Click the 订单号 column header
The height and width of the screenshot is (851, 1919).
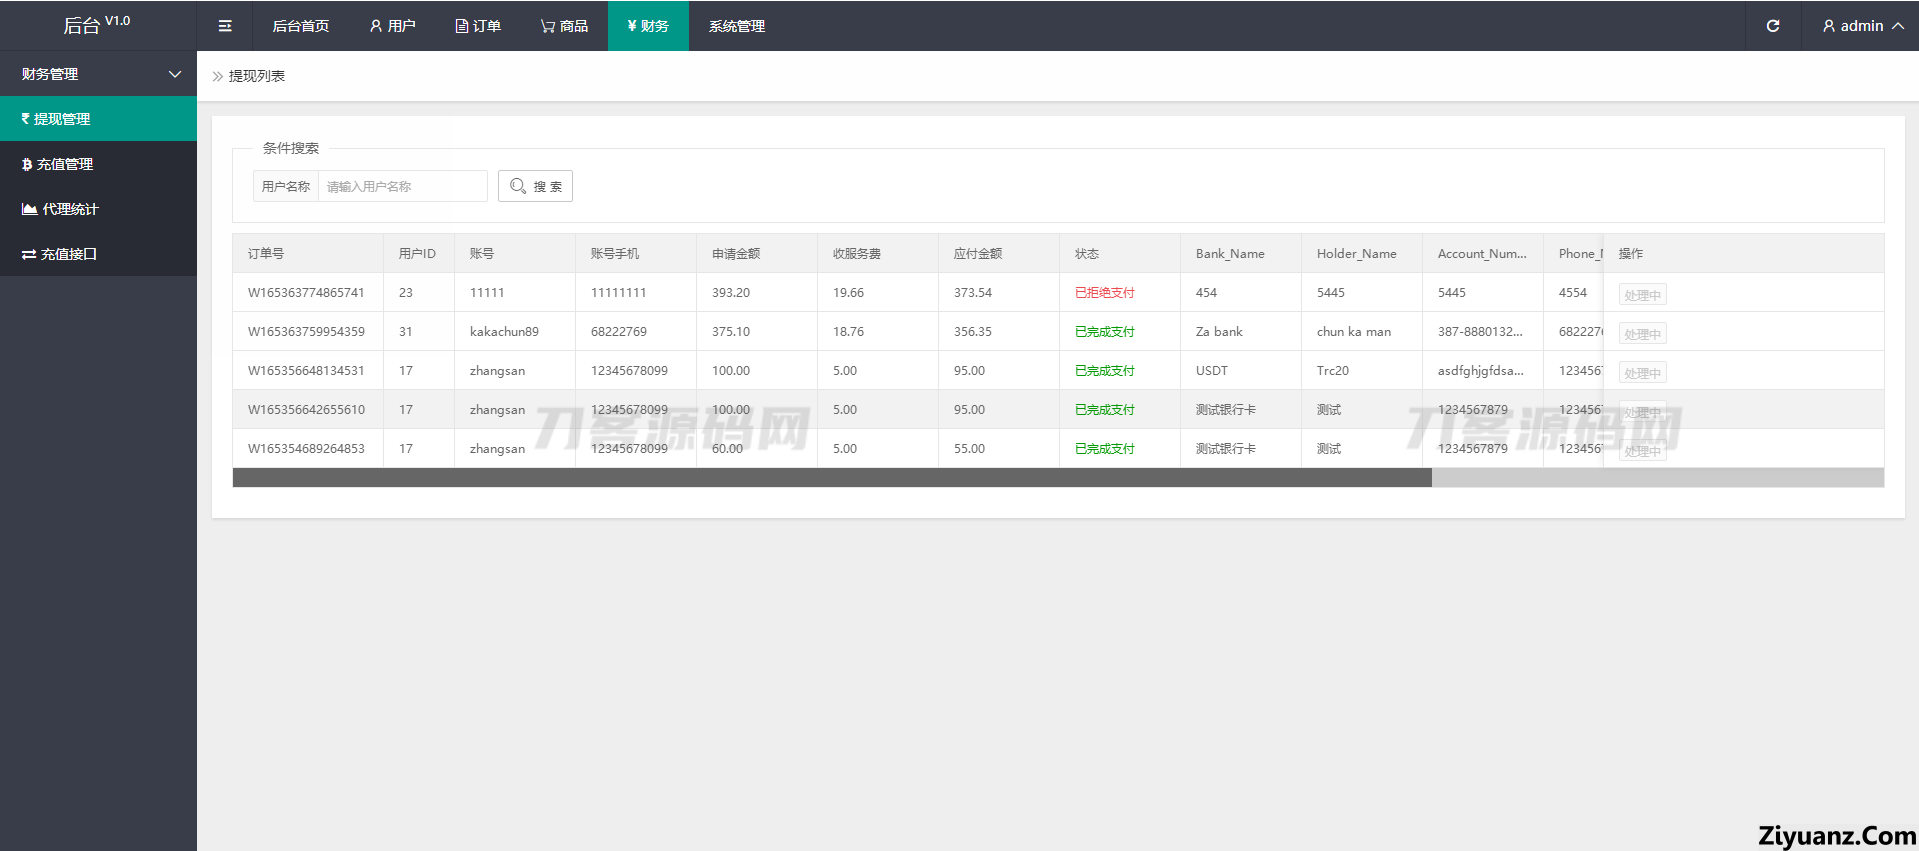pyautogui.click(x=266, y=254)
